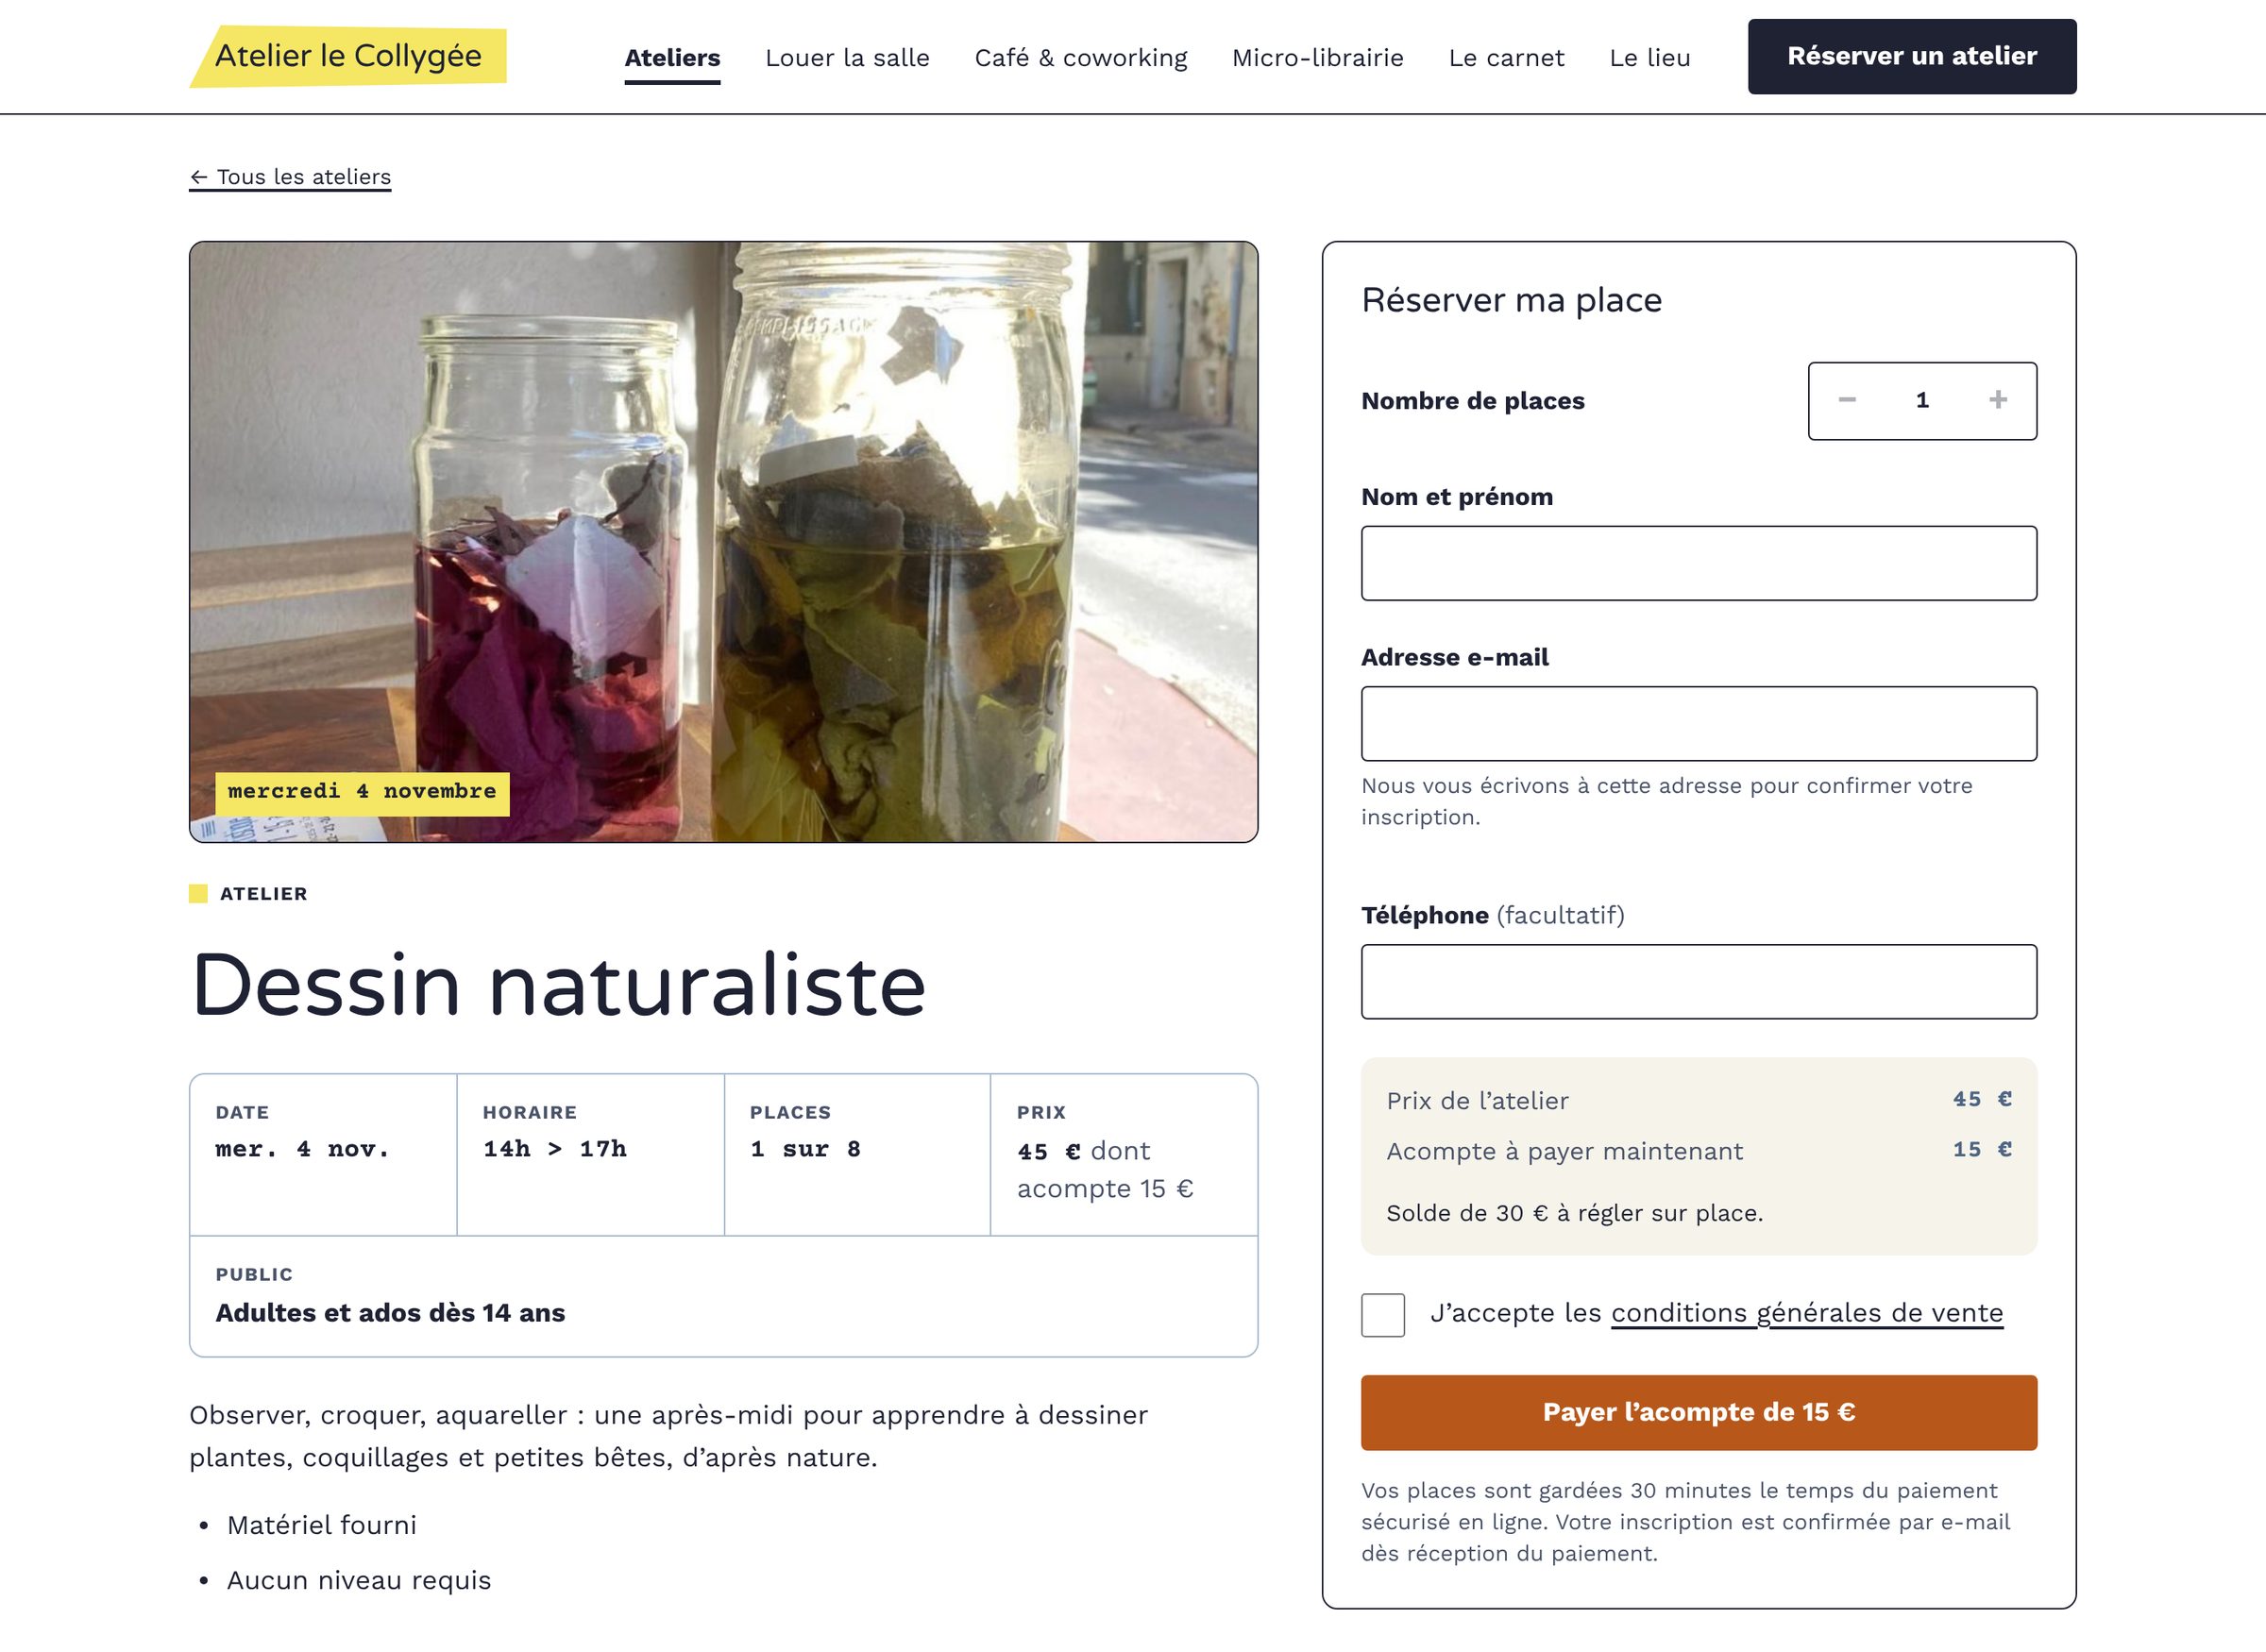
Task: Click the Réserver ma place heading
Action: point(1511,300)
